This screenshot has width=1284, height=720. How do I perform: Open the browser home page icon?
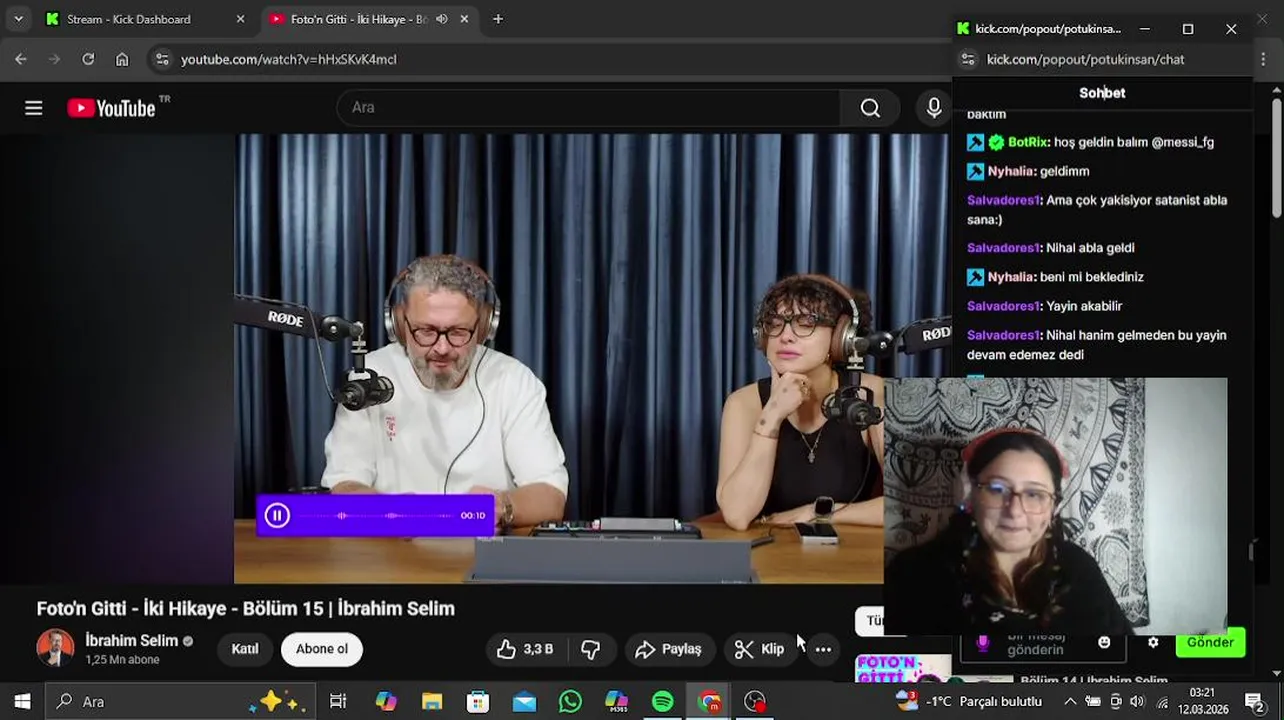(x=122, y=59)
